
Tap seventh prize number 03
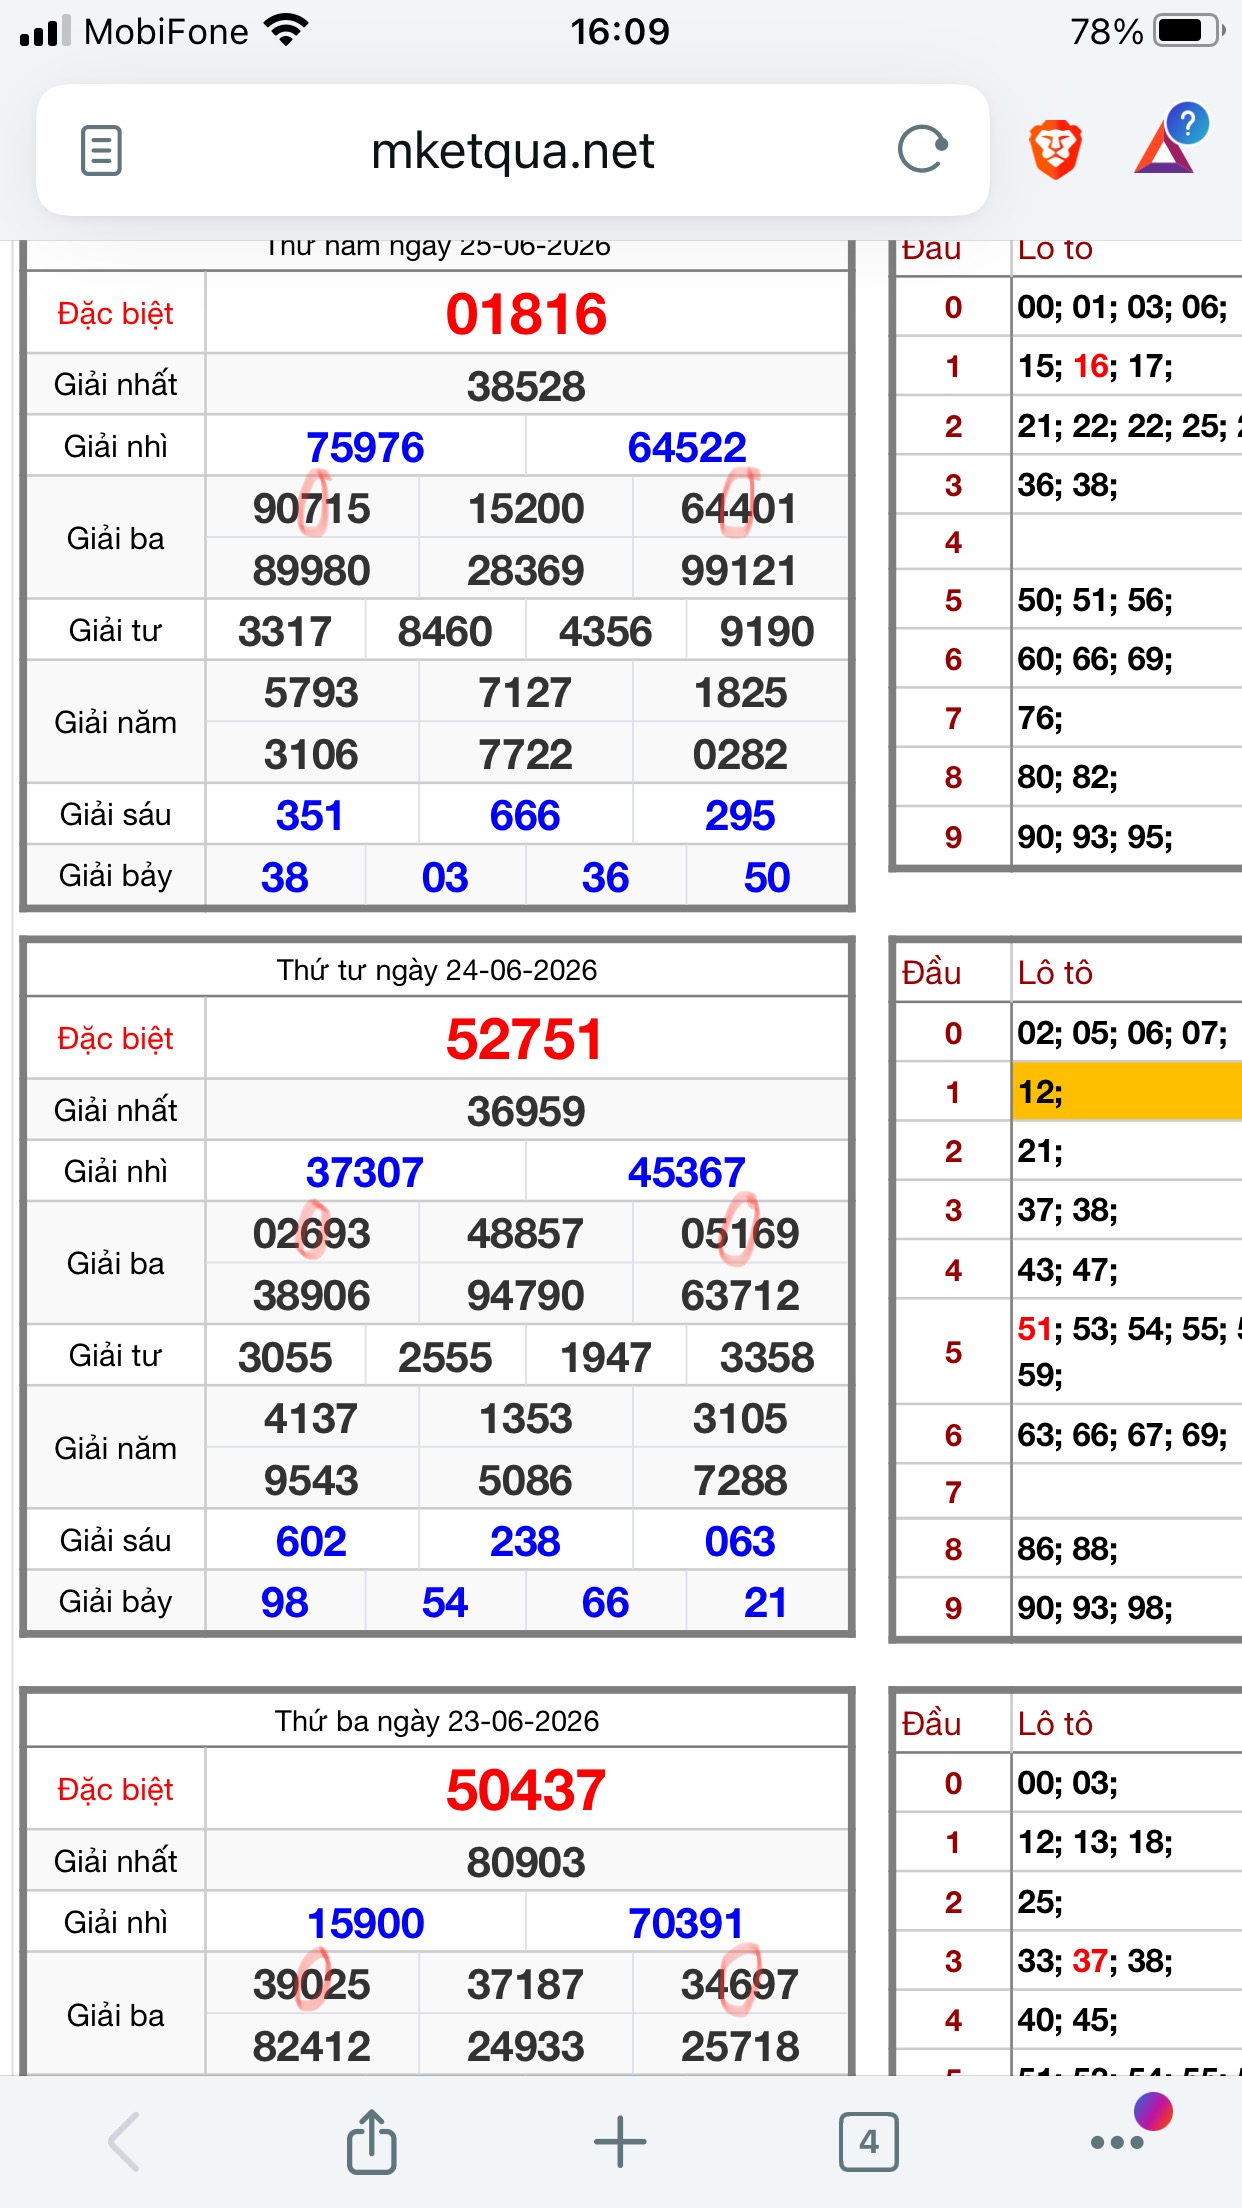445,877
